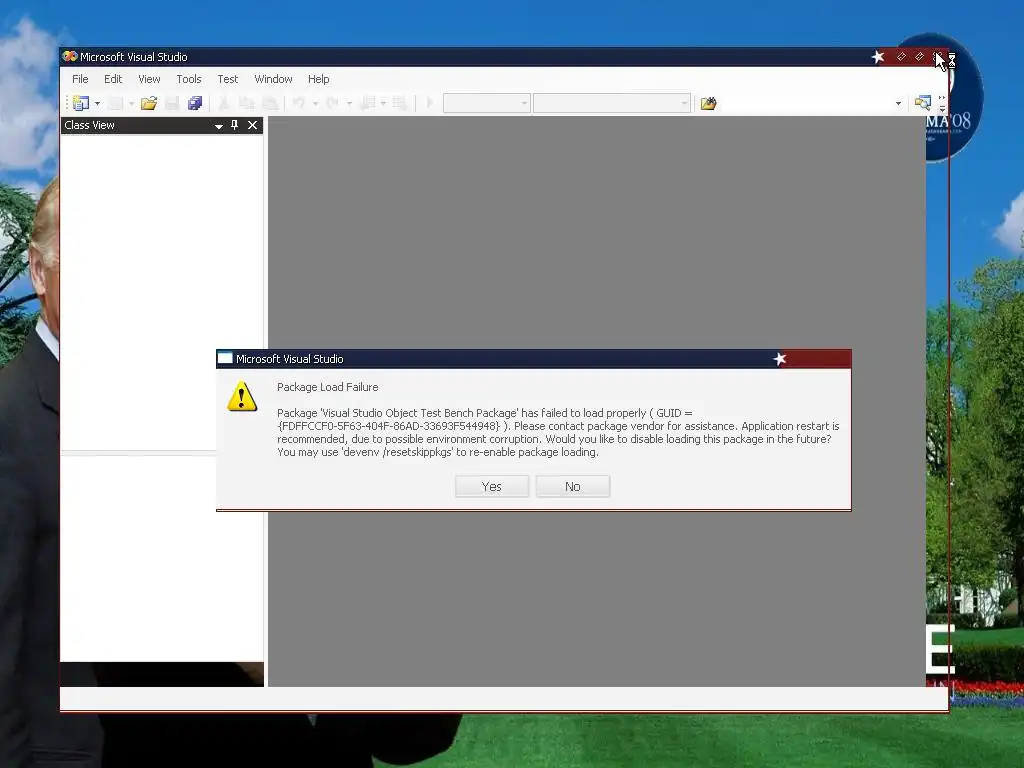
Task: Click the star button on dialog title bar
Action: pos(780,359)
